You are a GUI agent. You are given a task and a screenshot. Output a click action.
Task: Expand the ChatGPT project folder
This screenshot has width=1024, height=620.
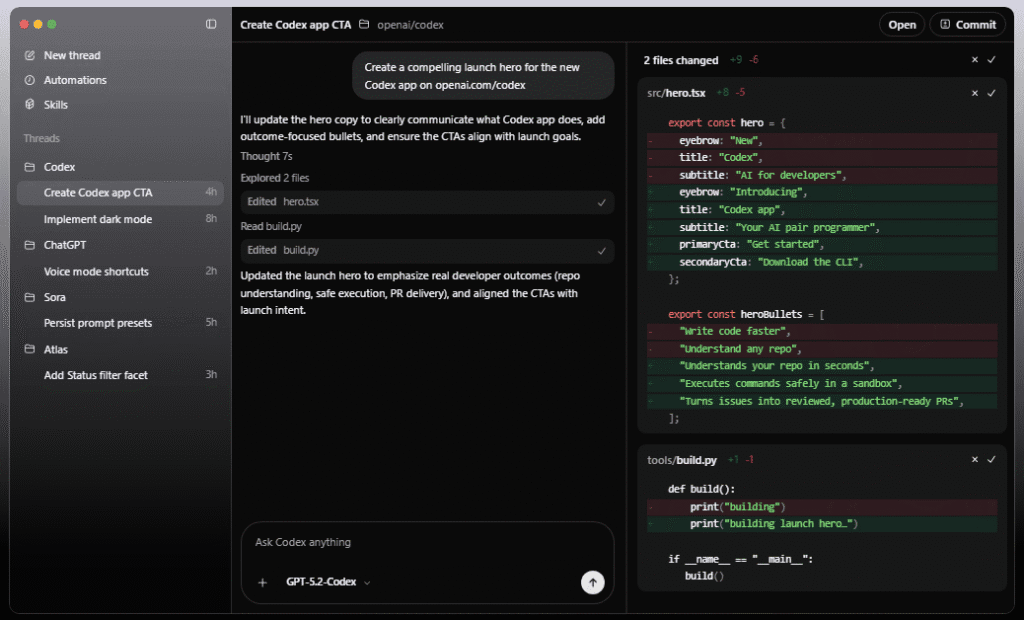pos(30,245)
